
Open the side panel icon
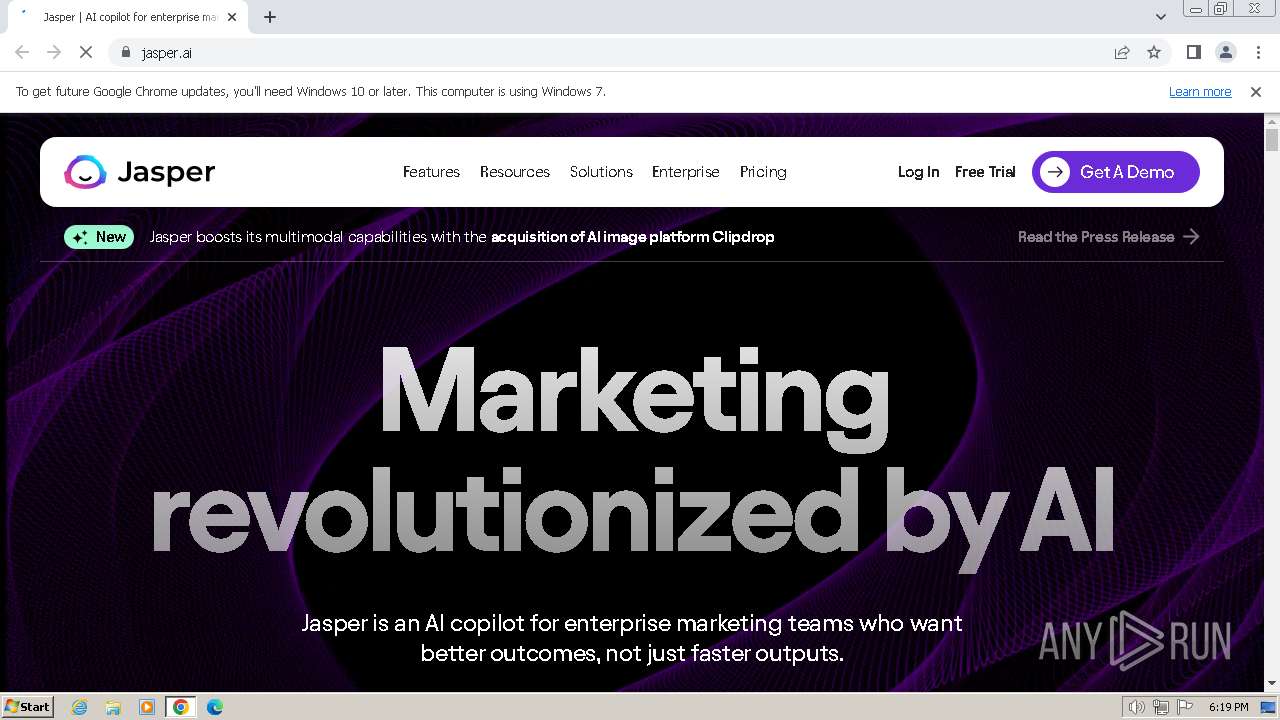coord(1193,52)
